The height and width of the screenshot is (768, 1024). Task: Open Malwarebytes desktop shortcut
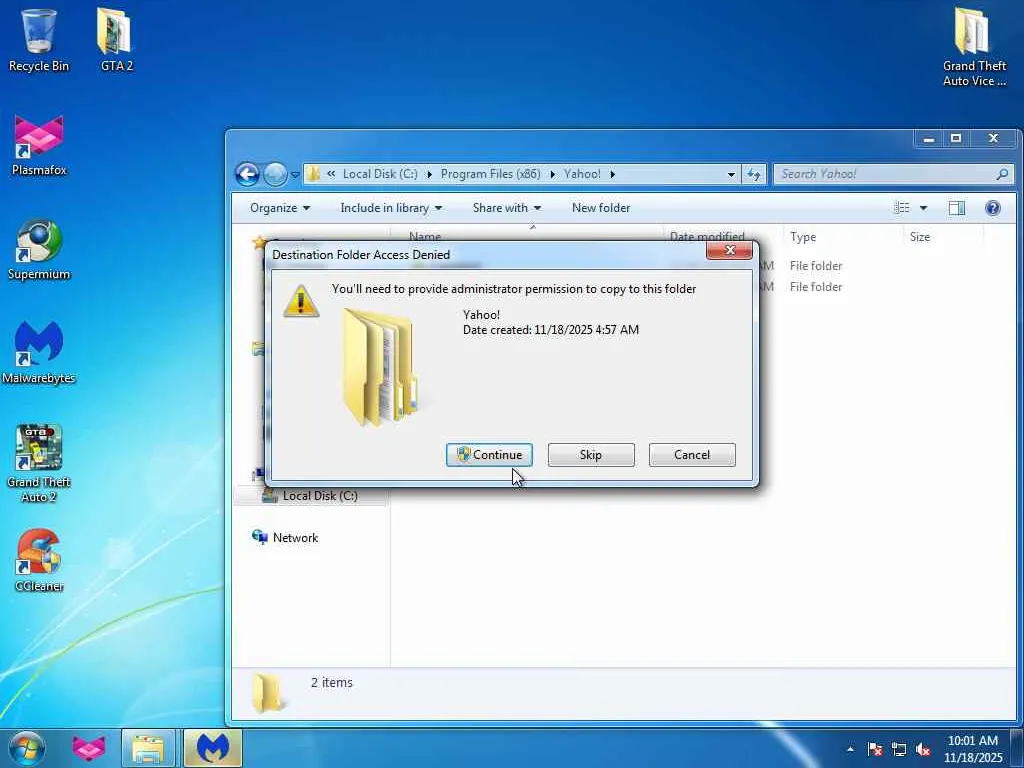coord(39,353)
